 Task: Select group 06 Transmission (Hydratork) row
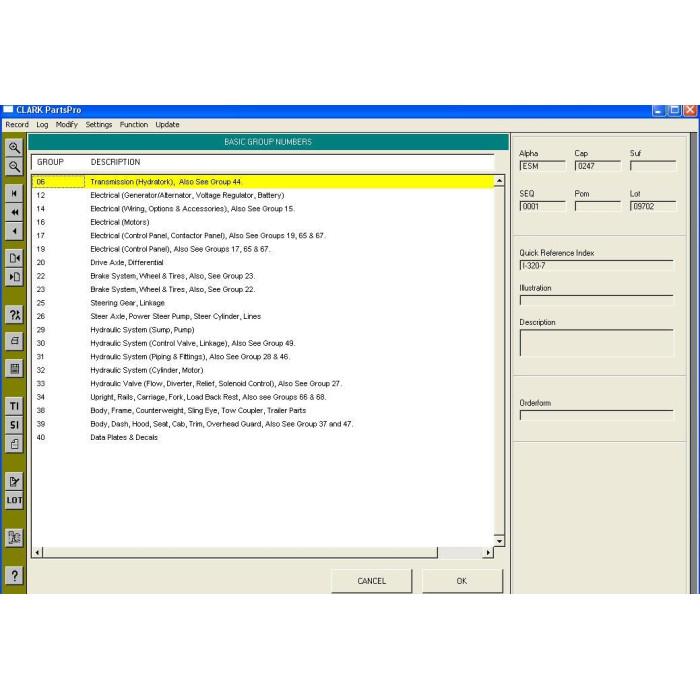coord(263,182)
